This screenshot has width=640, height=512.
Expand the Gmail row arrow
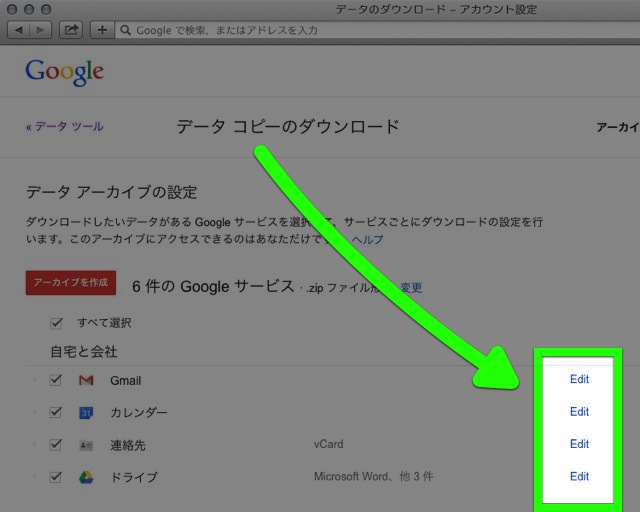click(x=34, y=380)
